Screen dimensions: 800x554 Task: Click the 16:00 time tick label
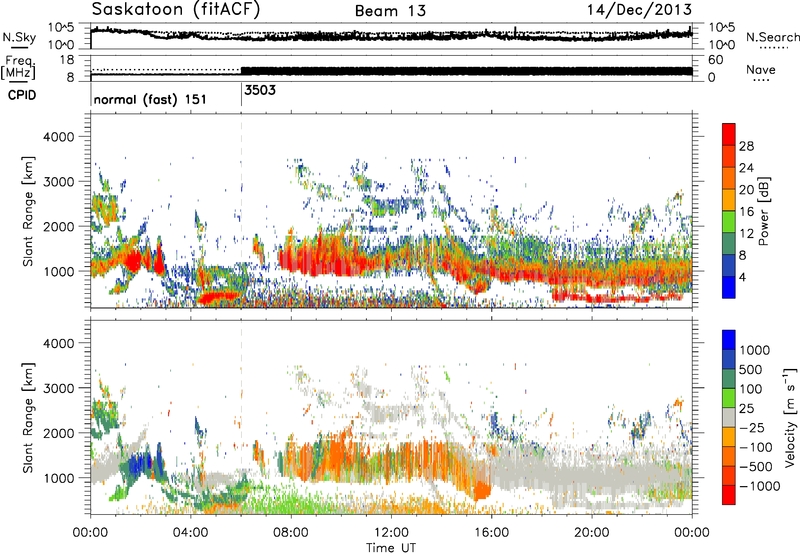pos(491,533)
